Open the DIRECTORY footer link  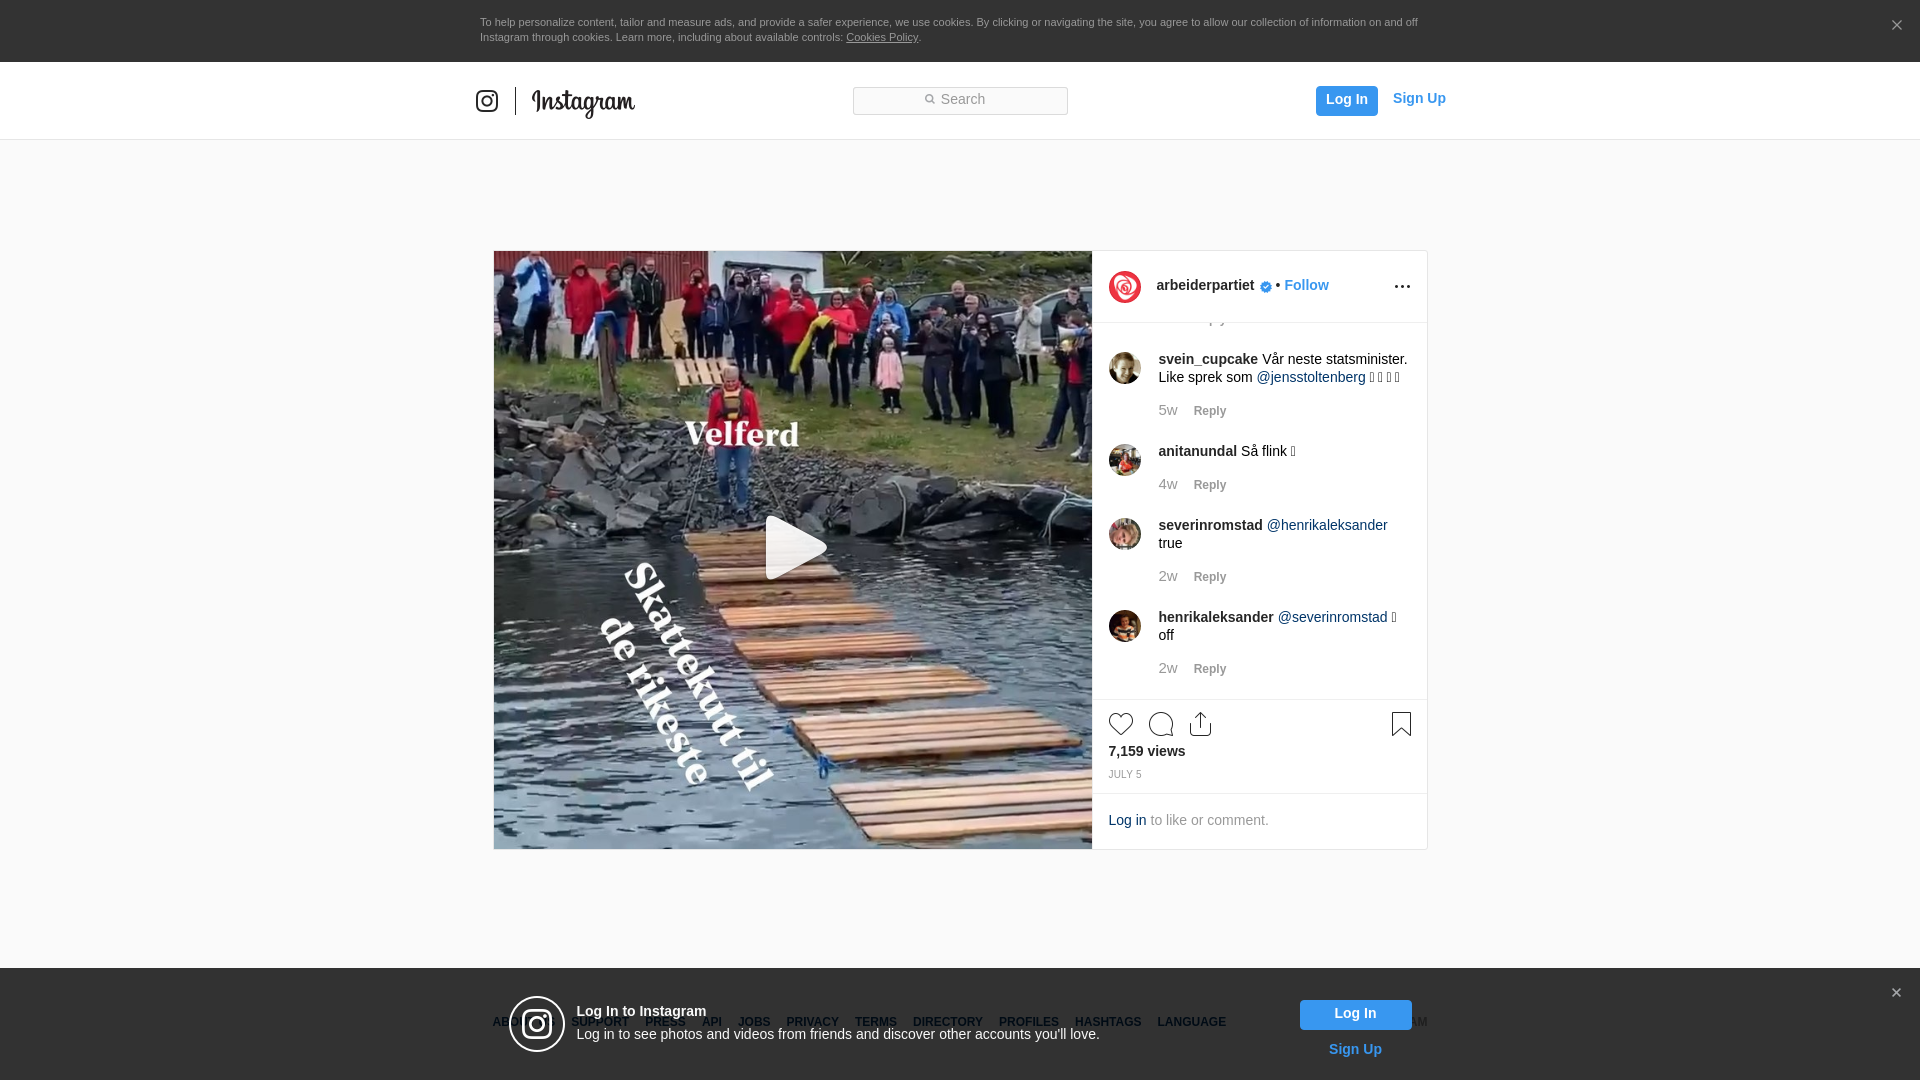[x=947, y=1022]
